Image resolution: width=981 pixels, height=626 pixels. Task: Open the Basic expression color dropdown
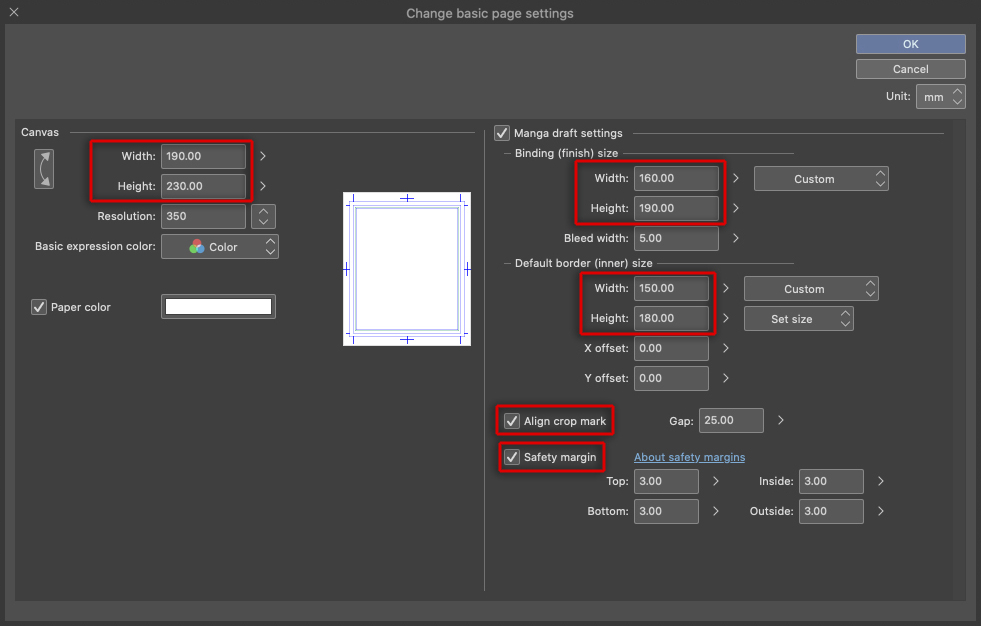(220, 247)
